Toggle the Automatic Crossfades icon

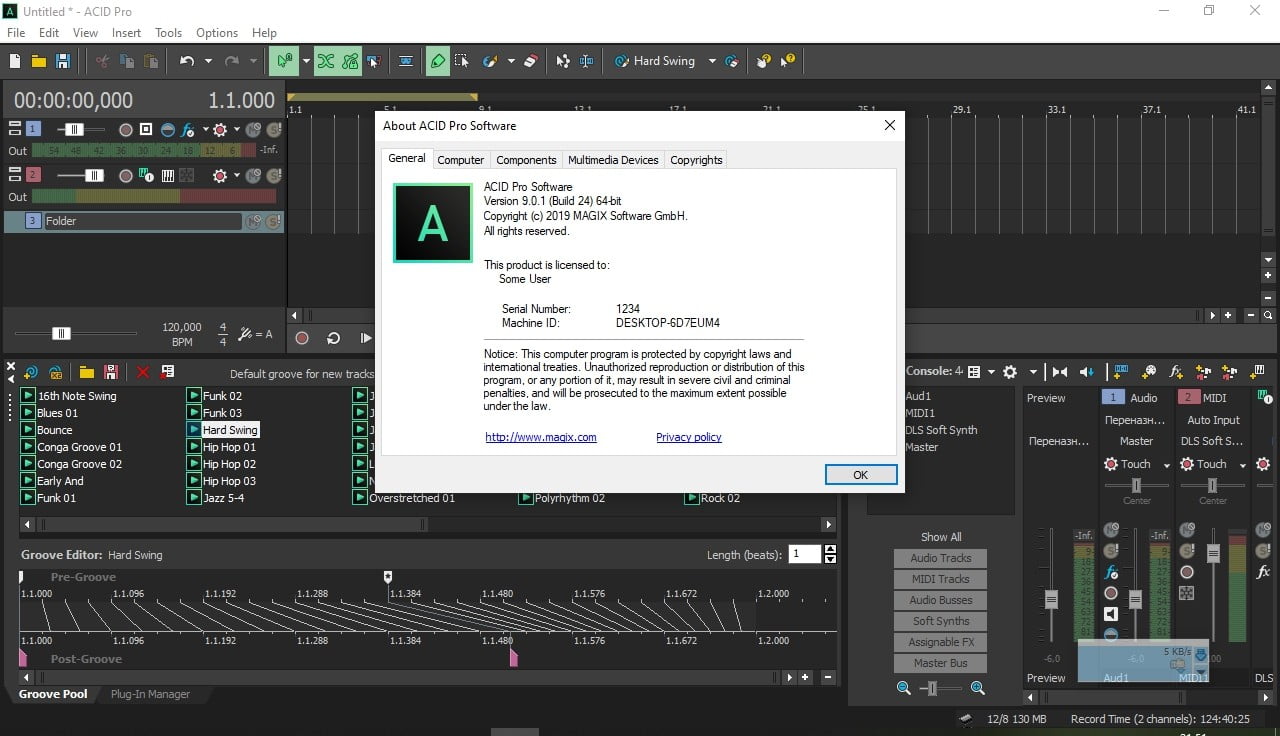pyautogui.click(x=325, y=61)
